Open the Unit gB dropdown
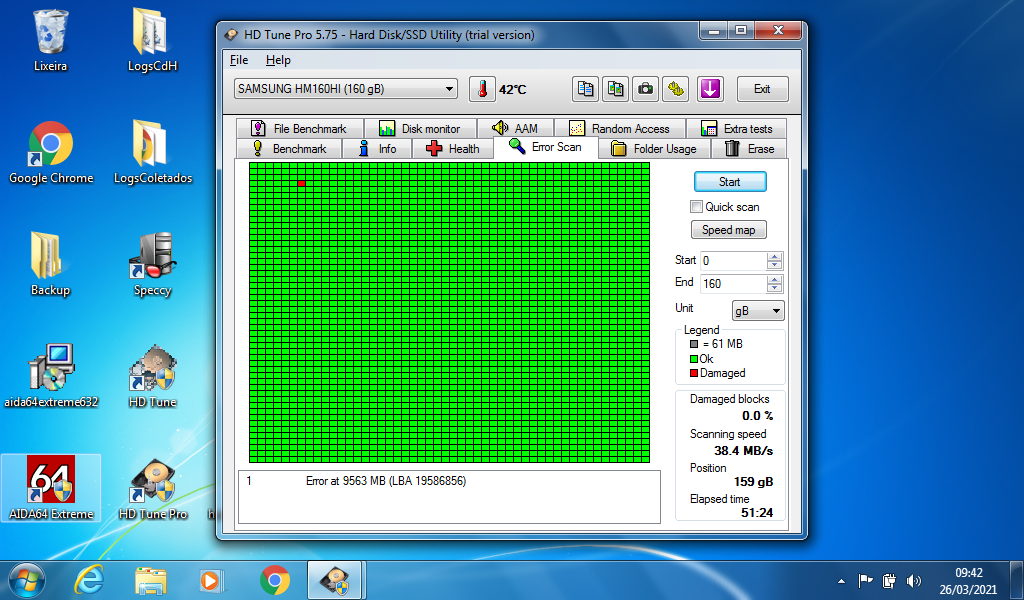The width and height of the screenshot is (1024, 600). 758,311
